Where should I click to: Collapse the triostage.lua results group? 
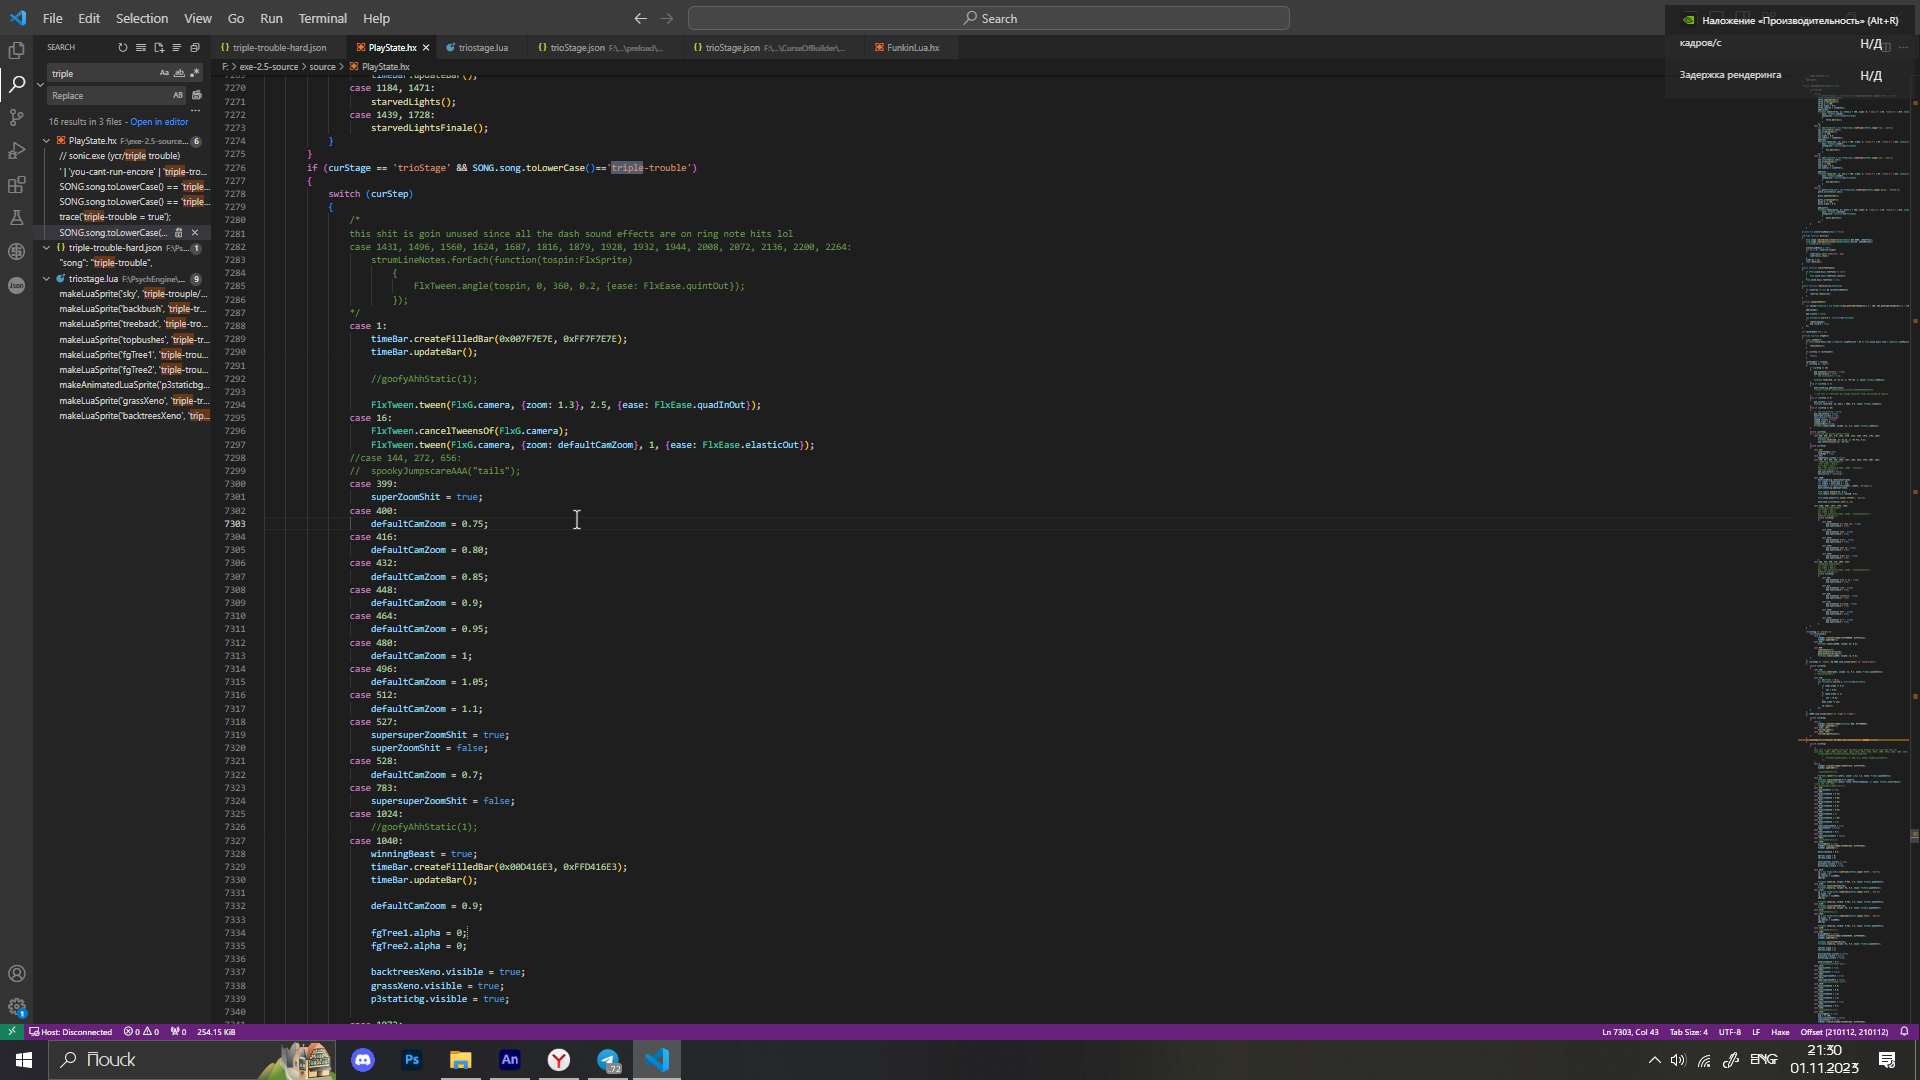click(x=47, y=279)
